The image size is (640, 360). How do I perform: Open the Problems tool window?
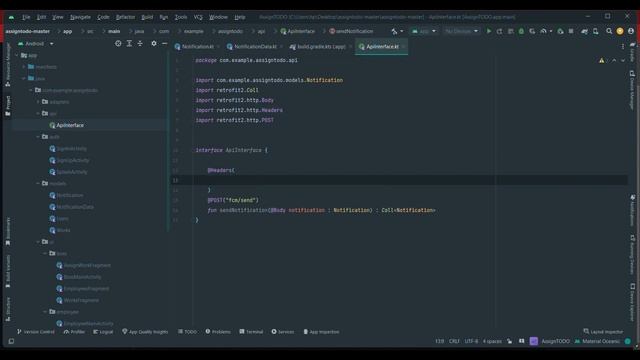coord(218,332)
